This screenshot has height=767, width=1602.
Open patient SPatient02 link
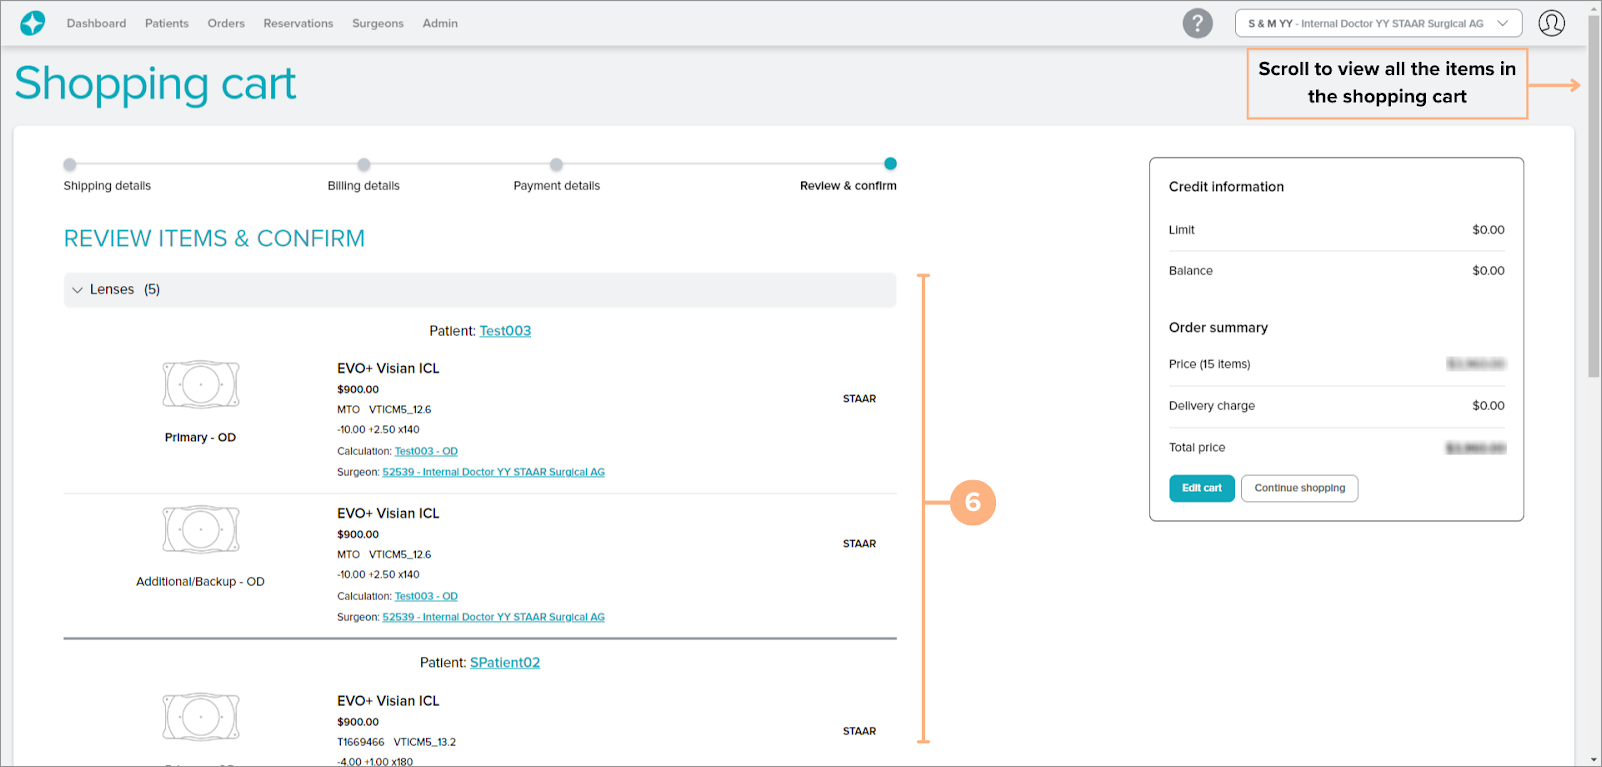(505, 663)
